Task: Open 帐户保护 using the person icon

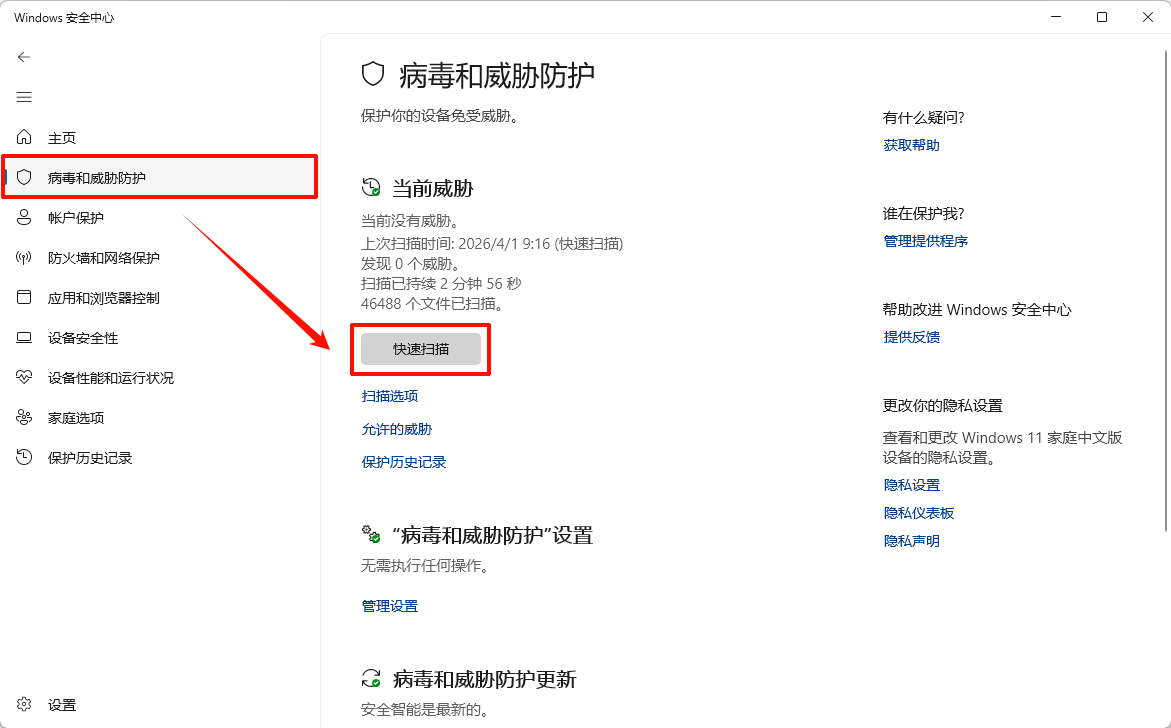Action: click(24, 217)
